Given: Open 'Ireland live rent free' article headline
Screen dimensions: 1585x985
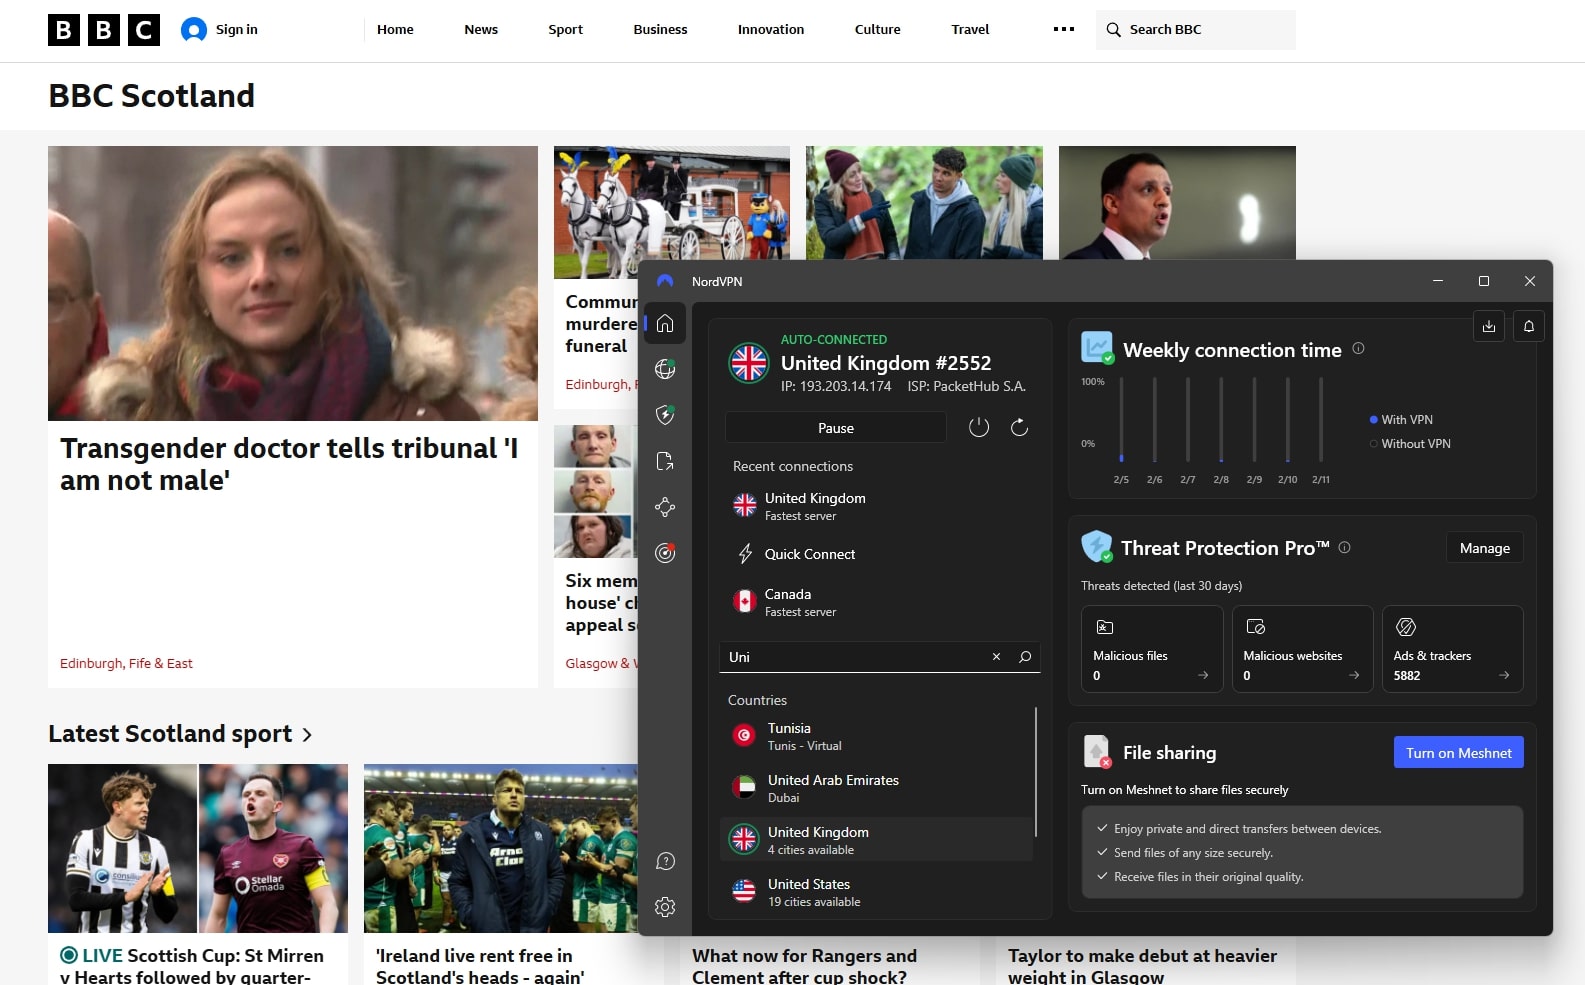Looking at the screenshot, I should [x=480, y=966].
